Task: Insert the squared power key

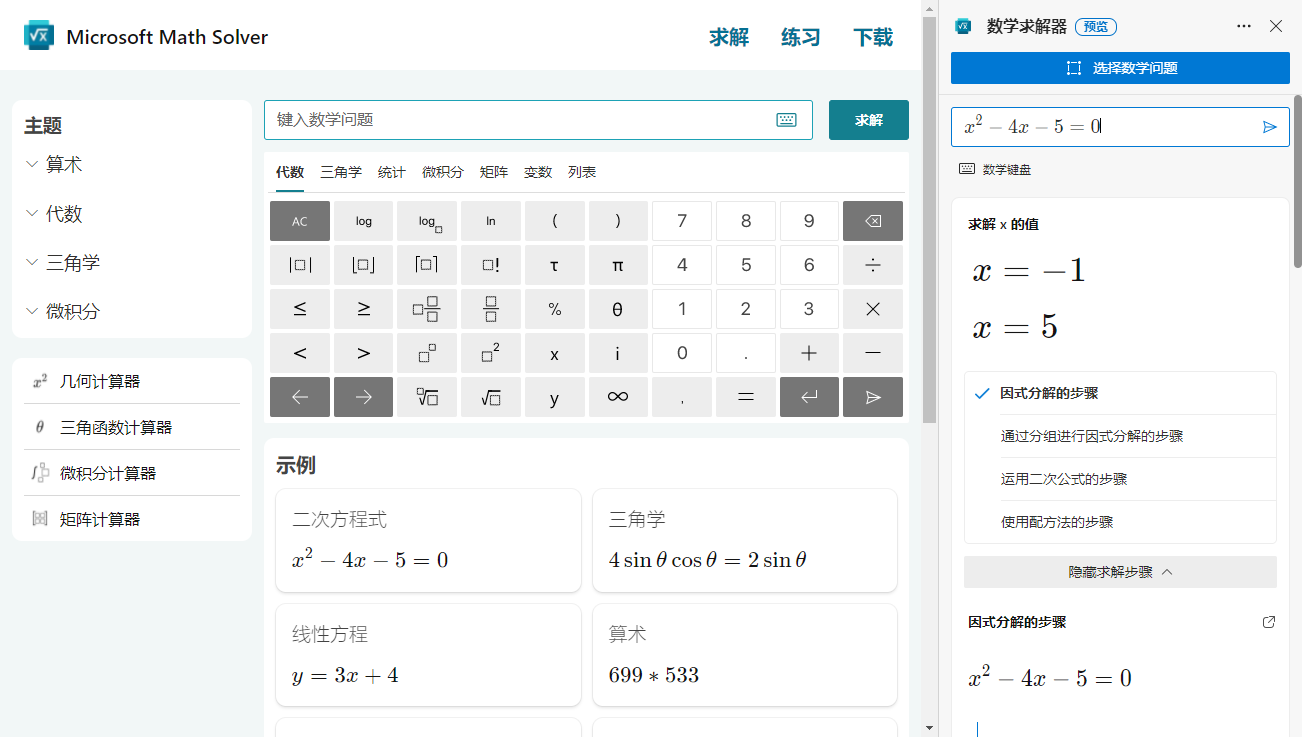Action: tap(491, 353)
